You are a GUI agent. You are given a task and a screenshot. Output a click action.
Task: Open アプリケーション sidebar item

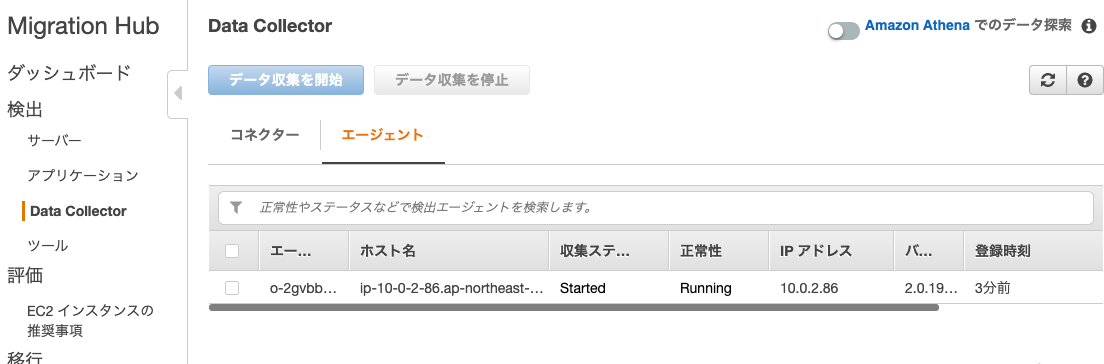(82, 175)
